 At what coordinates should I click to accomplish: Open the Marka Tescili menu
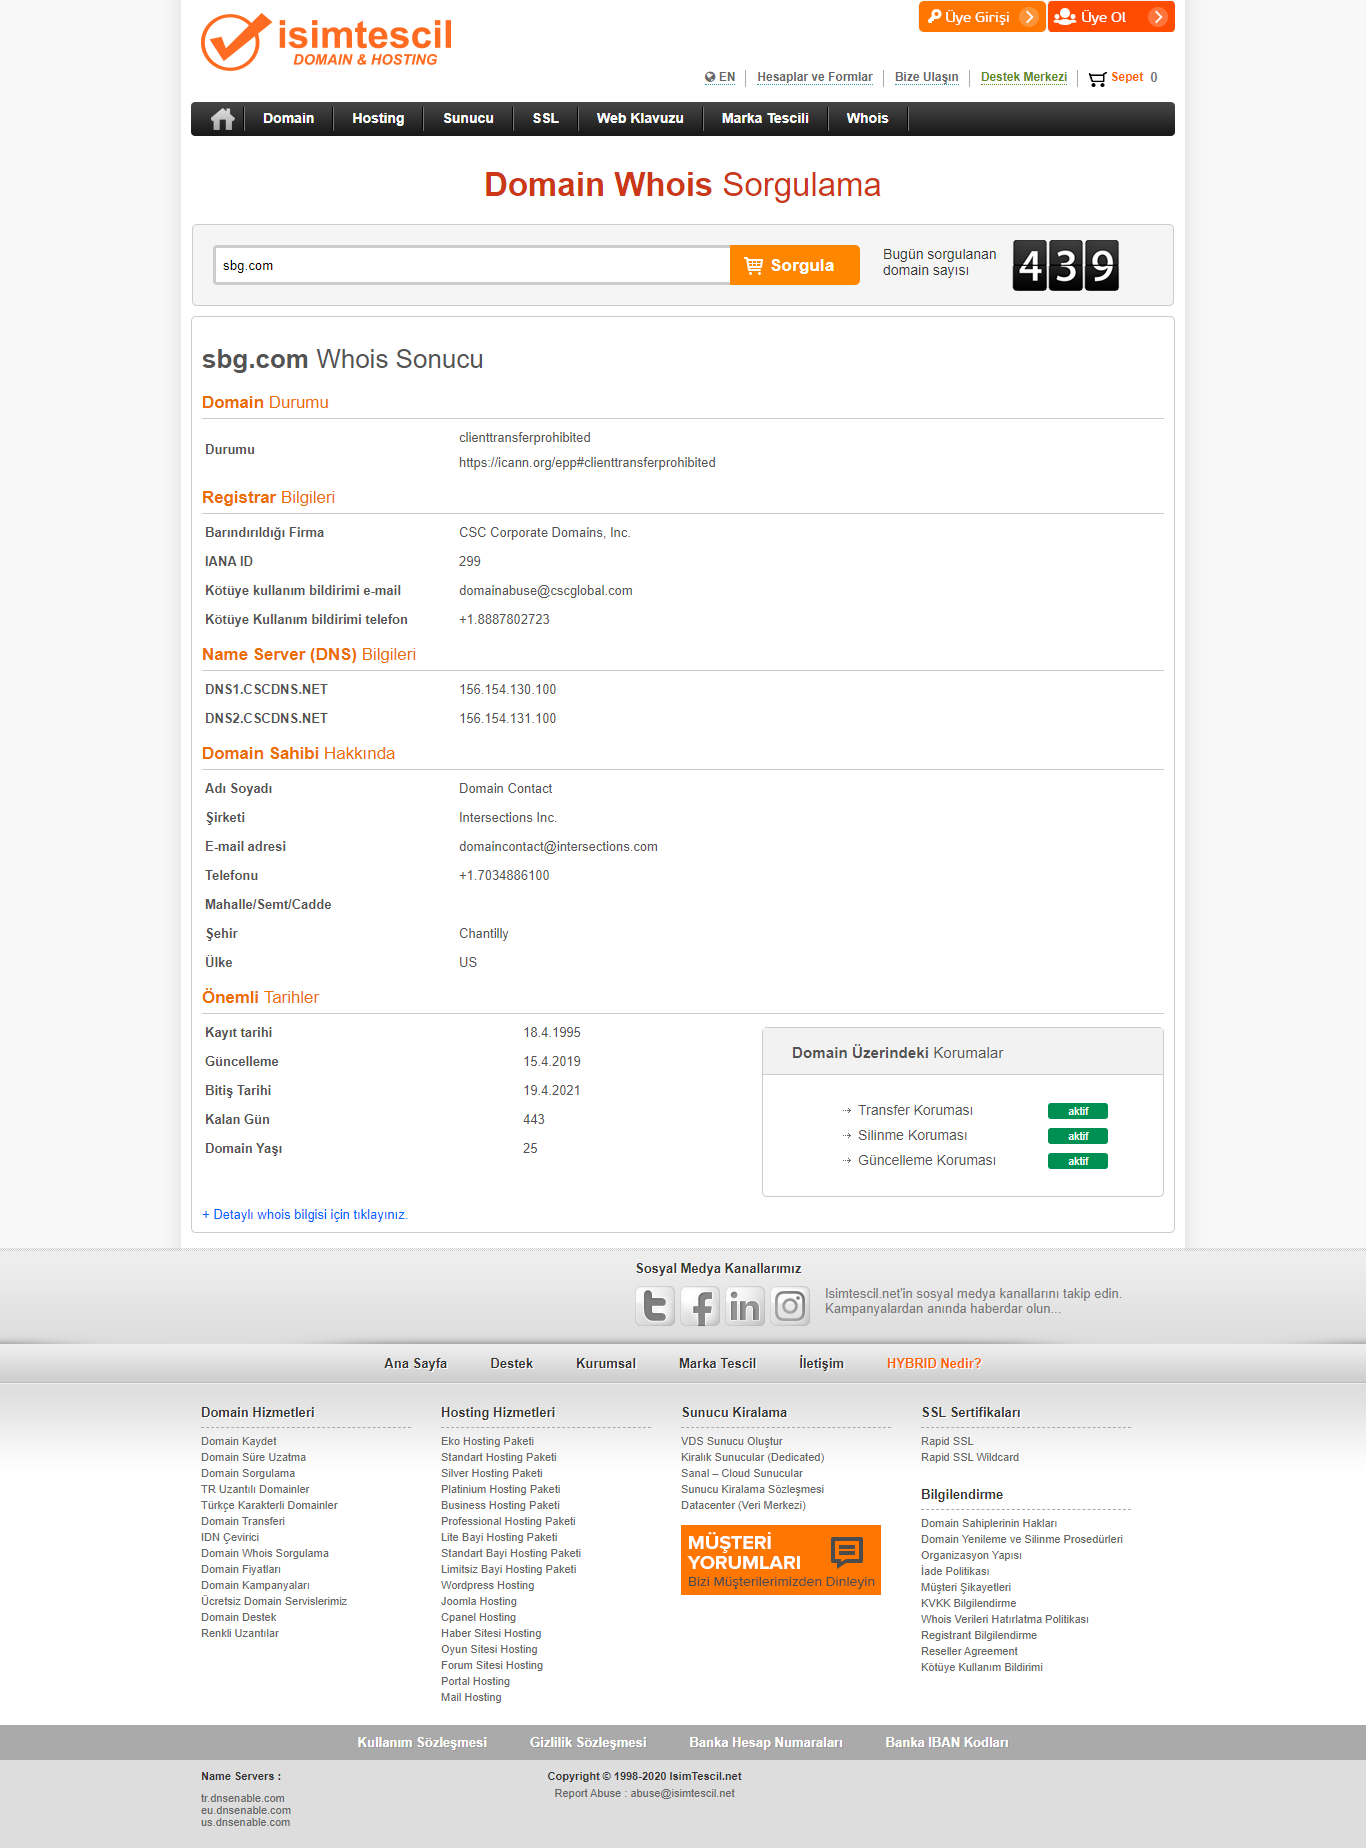point(765,118)
